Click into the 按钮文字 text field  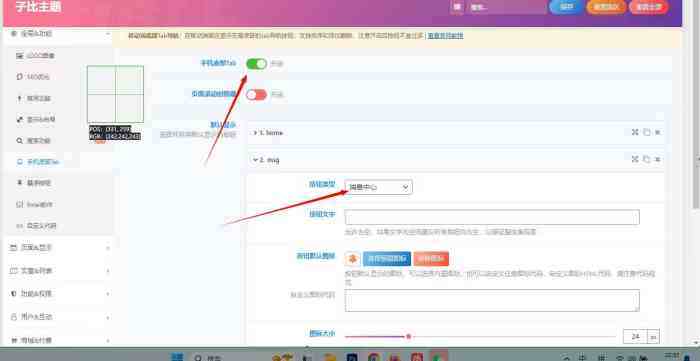492,217
